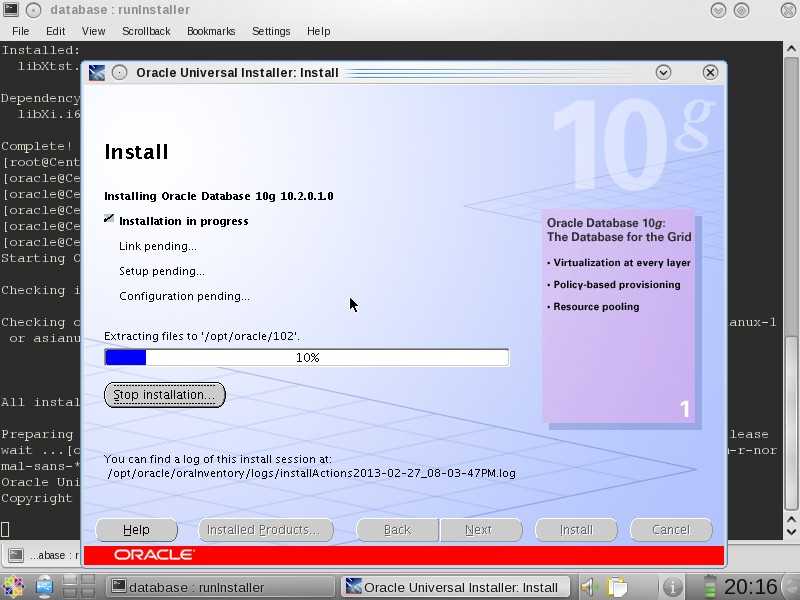The height and width of the screenshot is (600, 800).
Task: Click the installation progress bar at 10%
Action: (x=307, y=358)
